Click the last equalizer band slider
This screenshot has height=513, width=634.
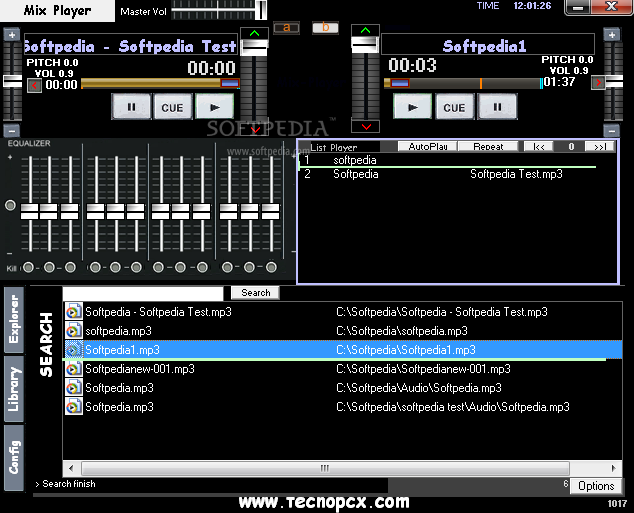(x=271, y=211)
